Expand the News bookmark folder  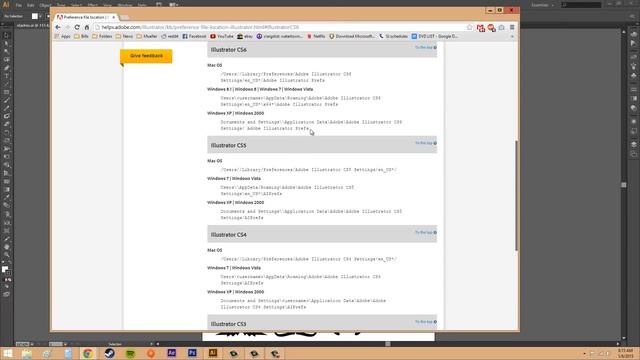124,36
